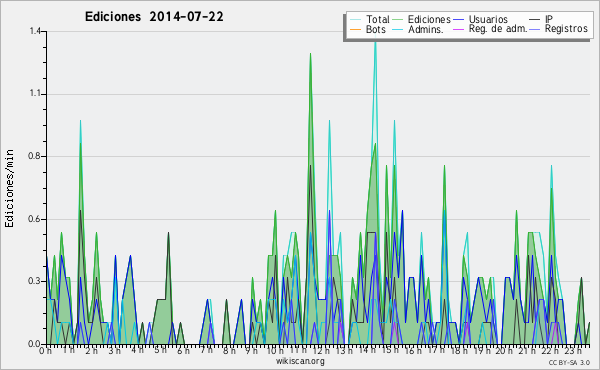This screenshot has width=600, height=370.
Task: Click the 1.4 y-axis value
Action: [x=35, y=31]
